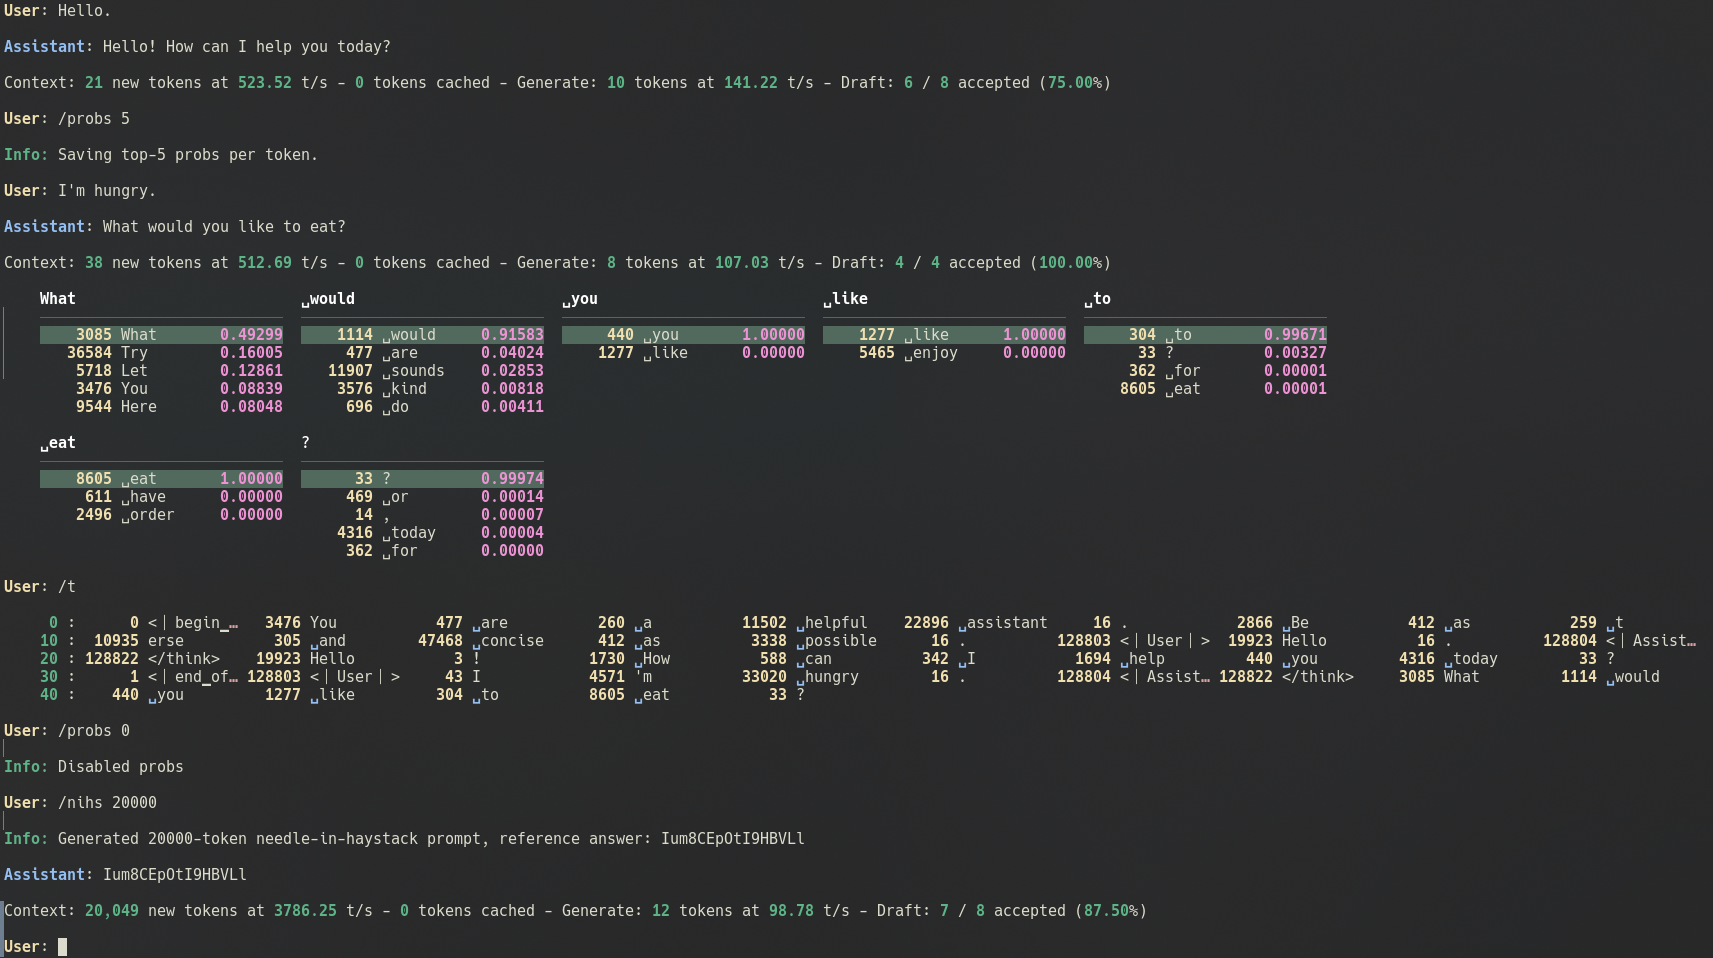
Task: Click the '␣or' token with probability 0.00014
Action: [422, 496]
